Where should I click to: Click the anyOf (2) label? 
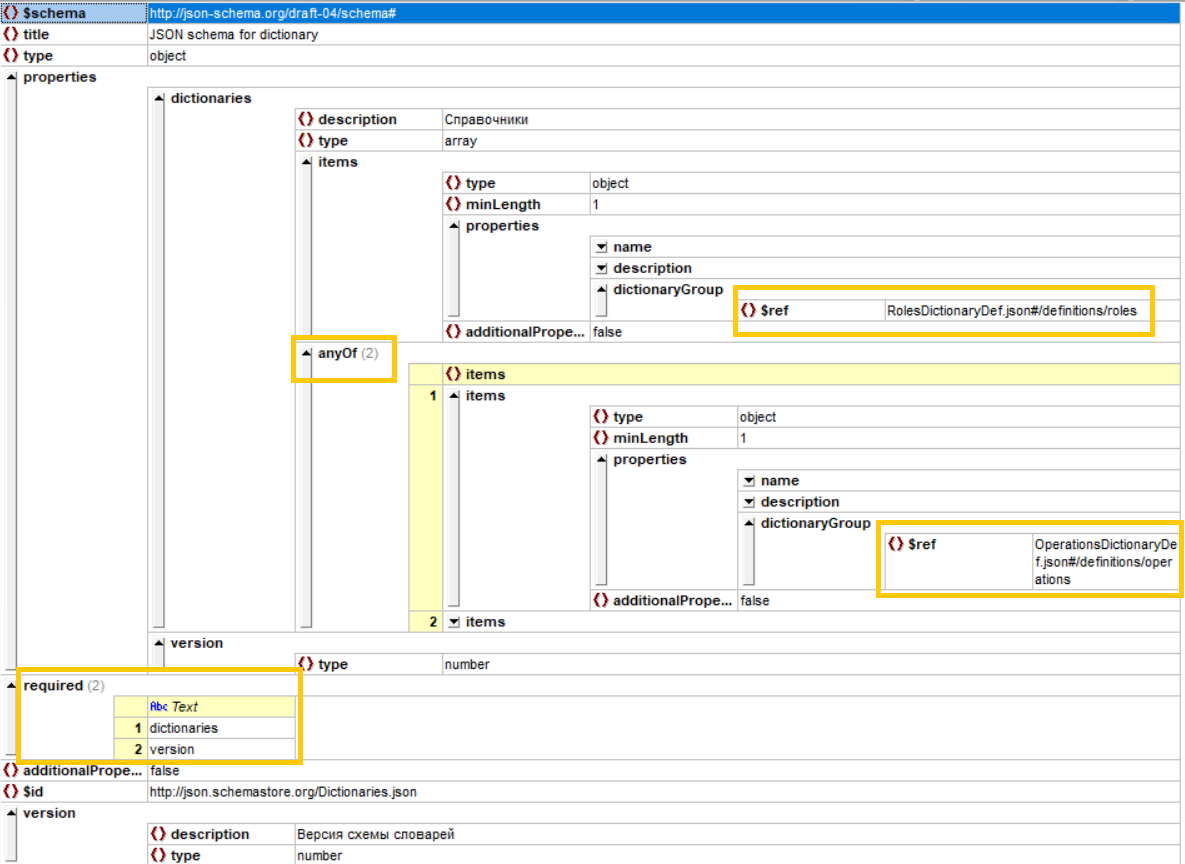[348, 353]
